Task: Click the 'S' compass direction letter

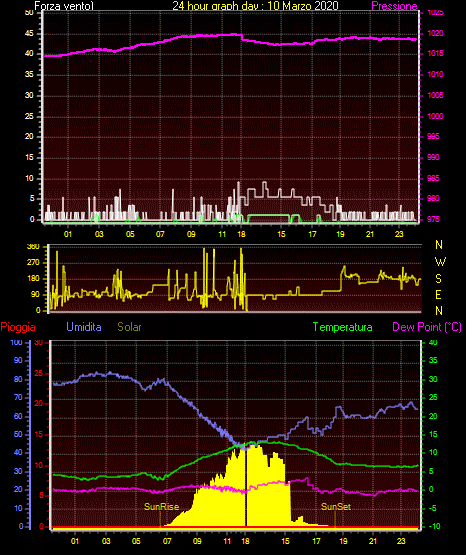Action: point(438,279)
